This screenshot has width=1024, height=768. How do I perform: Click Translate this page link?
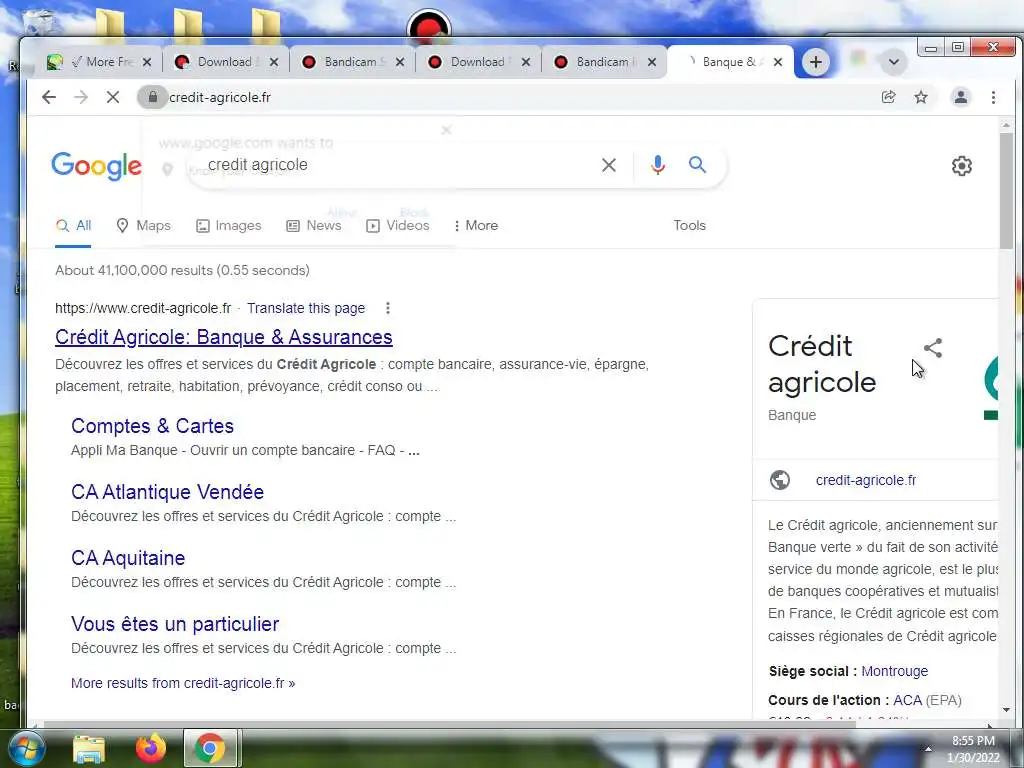(x=306, y=308)
